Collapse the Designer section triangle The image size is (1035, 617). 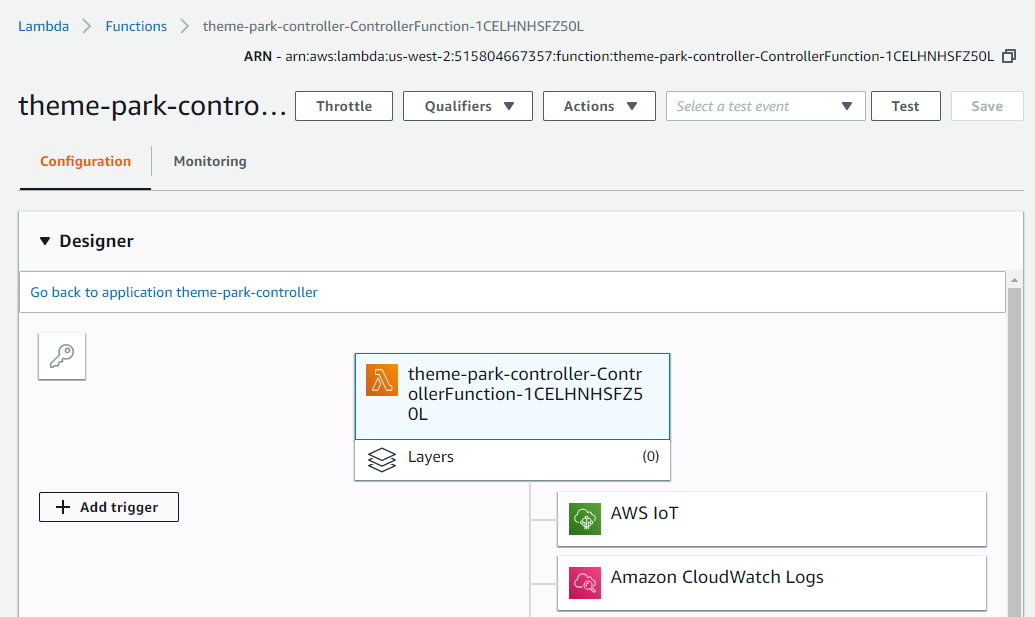(x=45, y=241)
